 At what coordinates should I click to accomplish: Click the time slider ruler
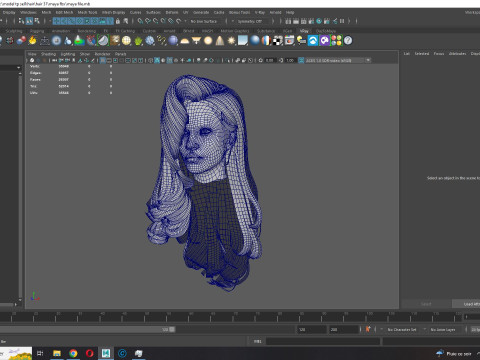pos(230,317)
